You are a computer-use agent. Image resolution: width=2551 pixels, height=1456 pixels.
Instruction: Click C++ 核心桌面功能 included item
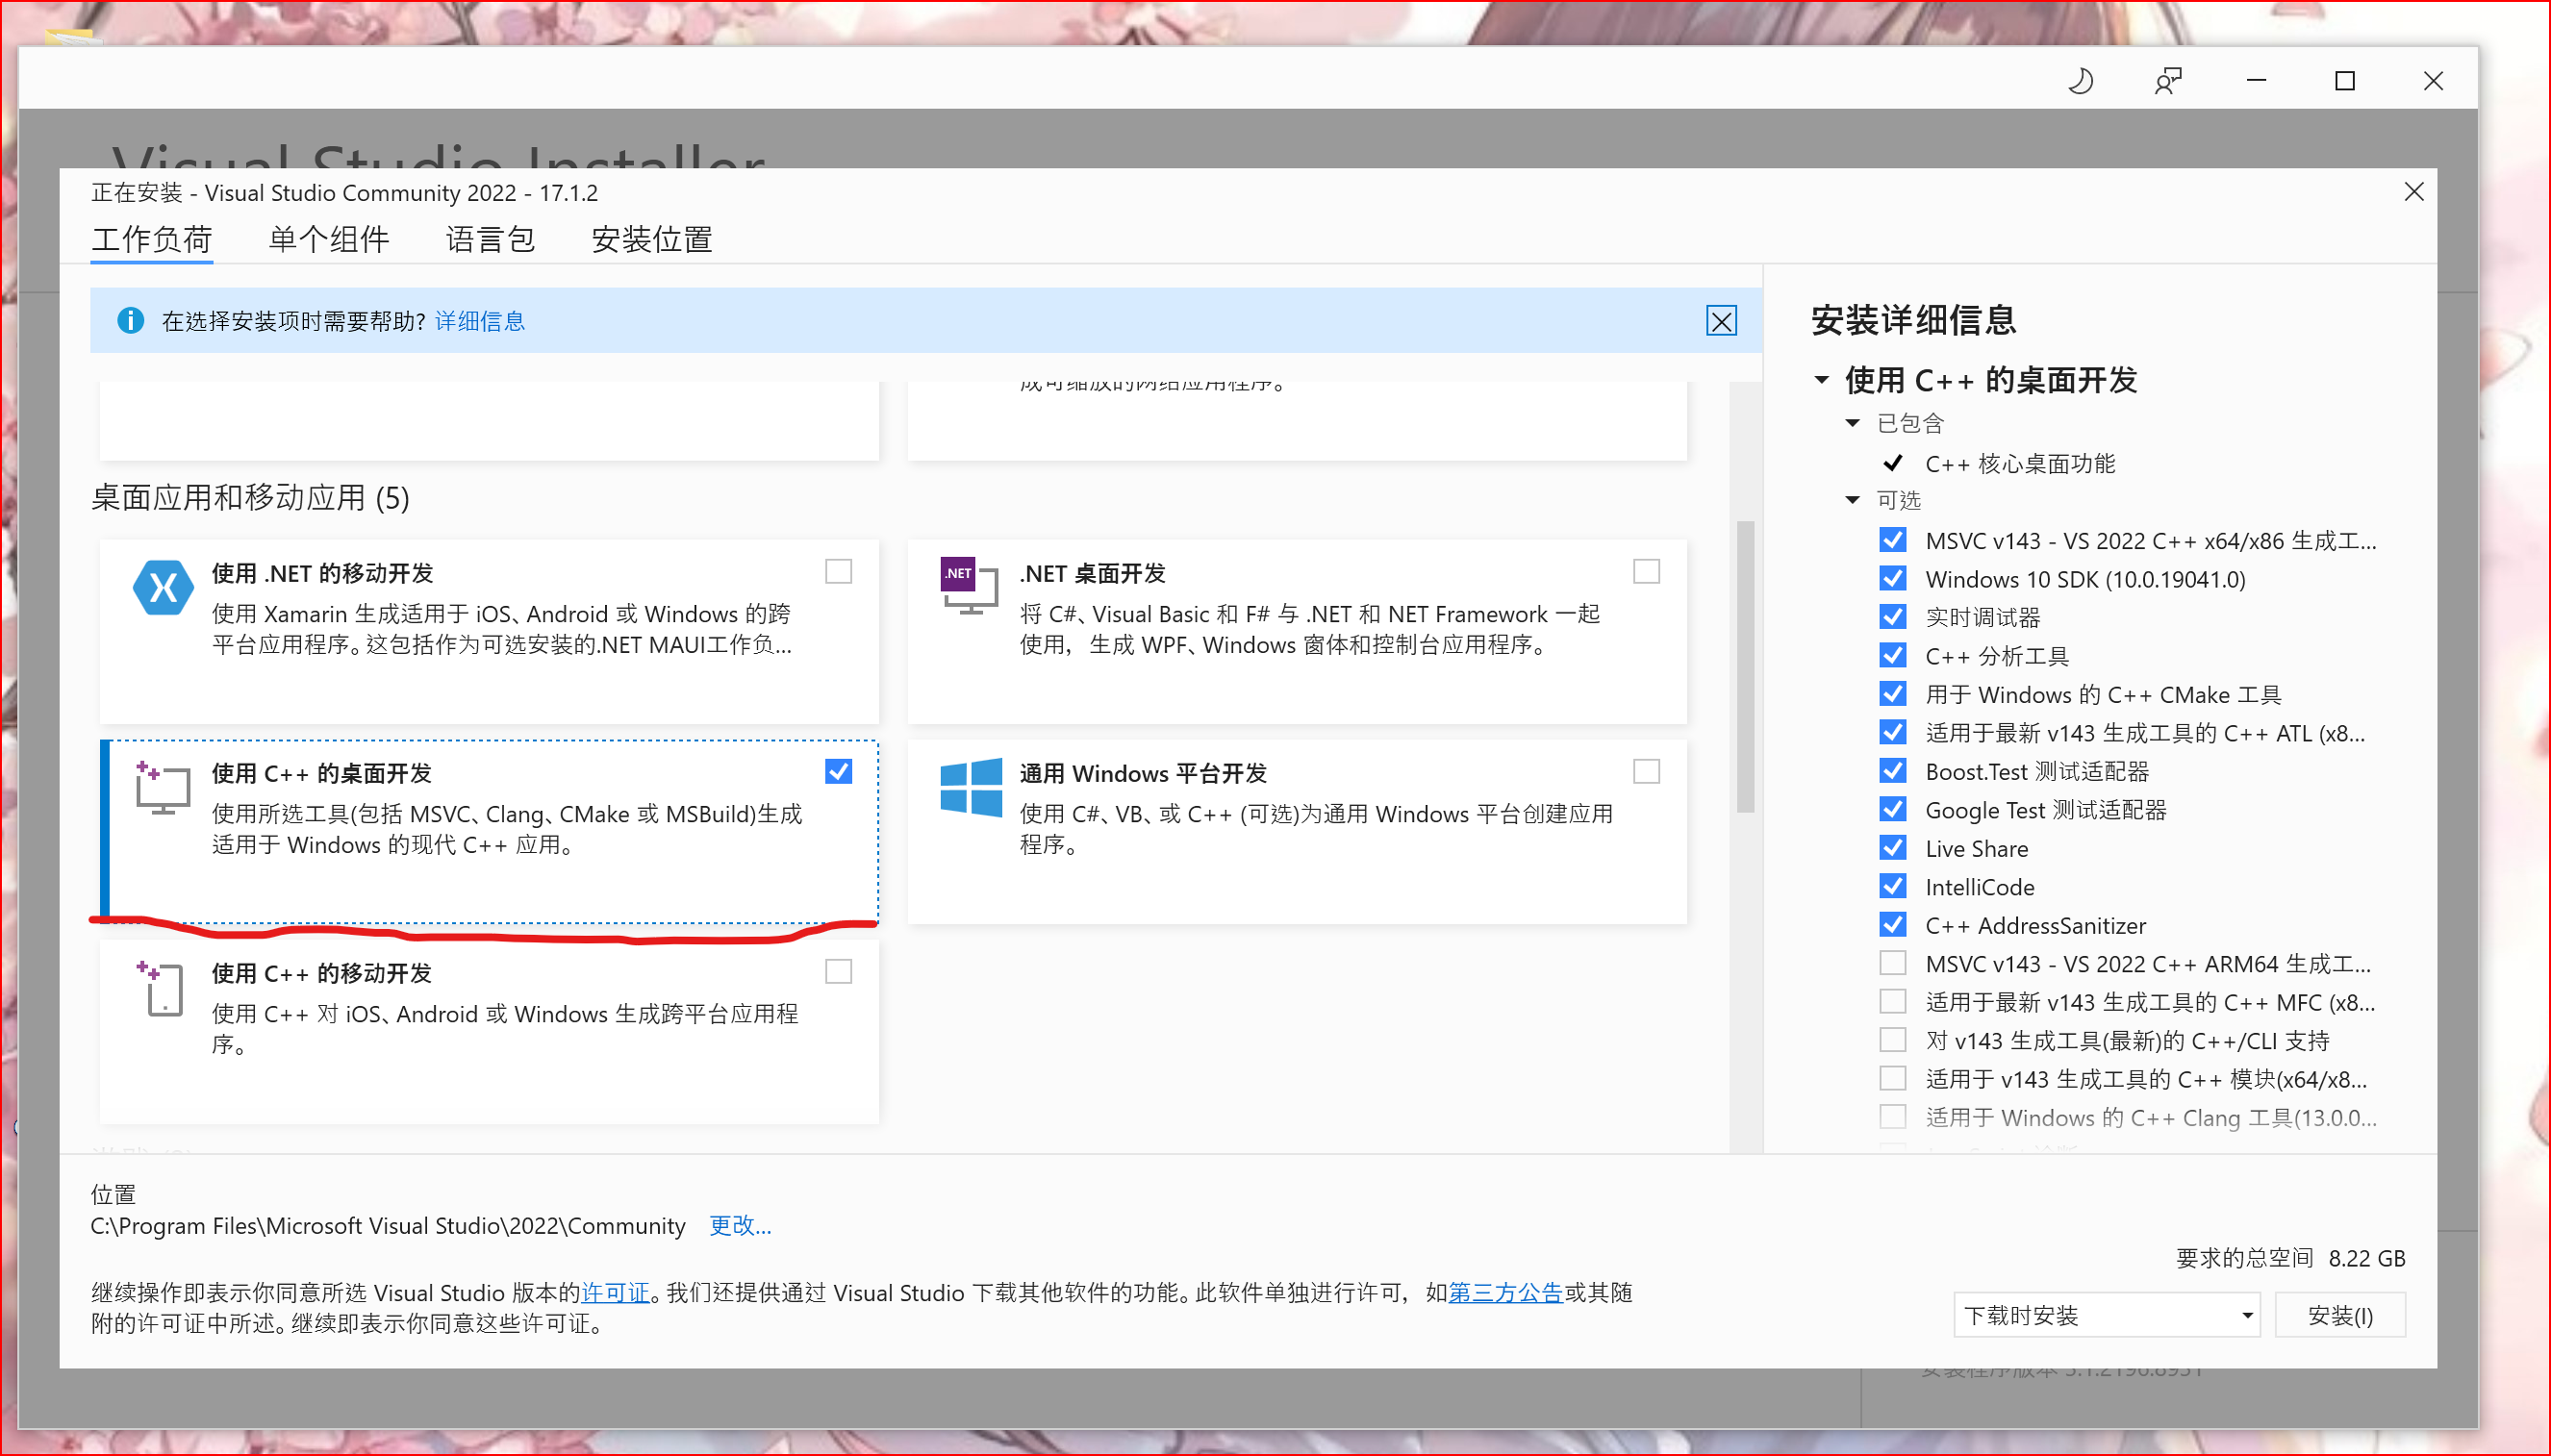coord(2020,464)
